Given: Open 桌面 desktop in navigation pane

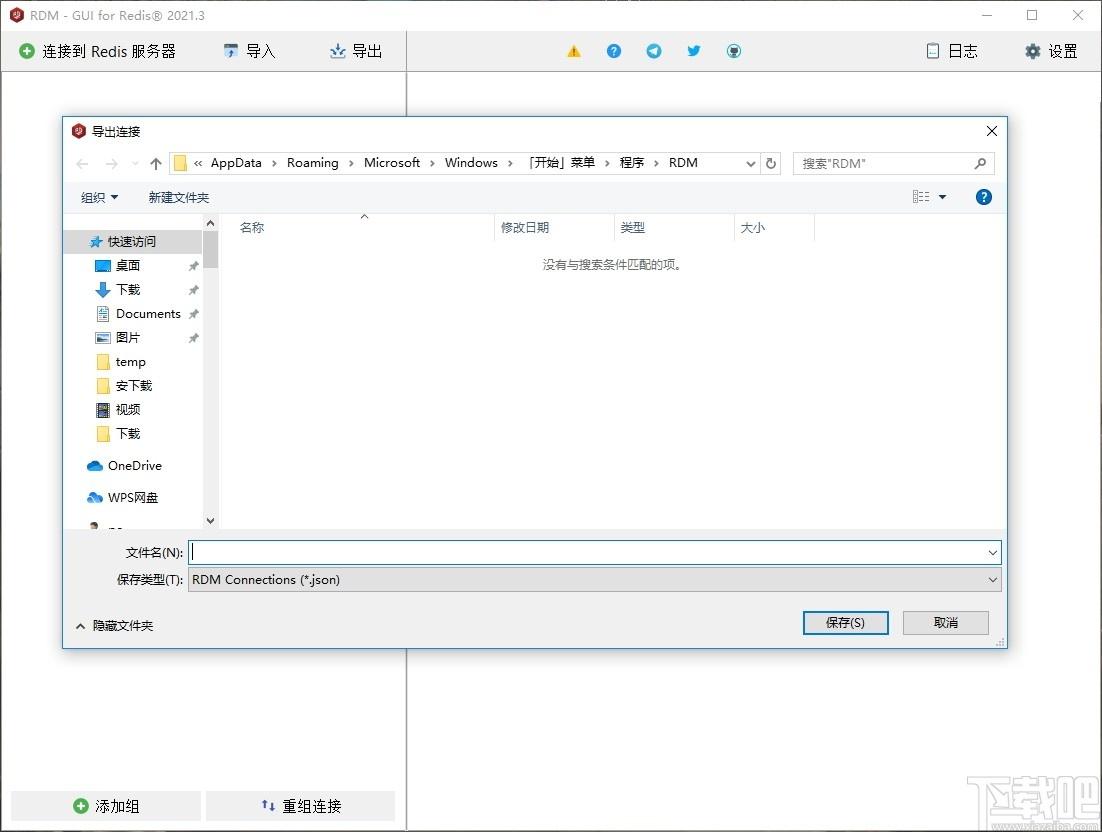Looking at the screenshot, I should point(128,266).
